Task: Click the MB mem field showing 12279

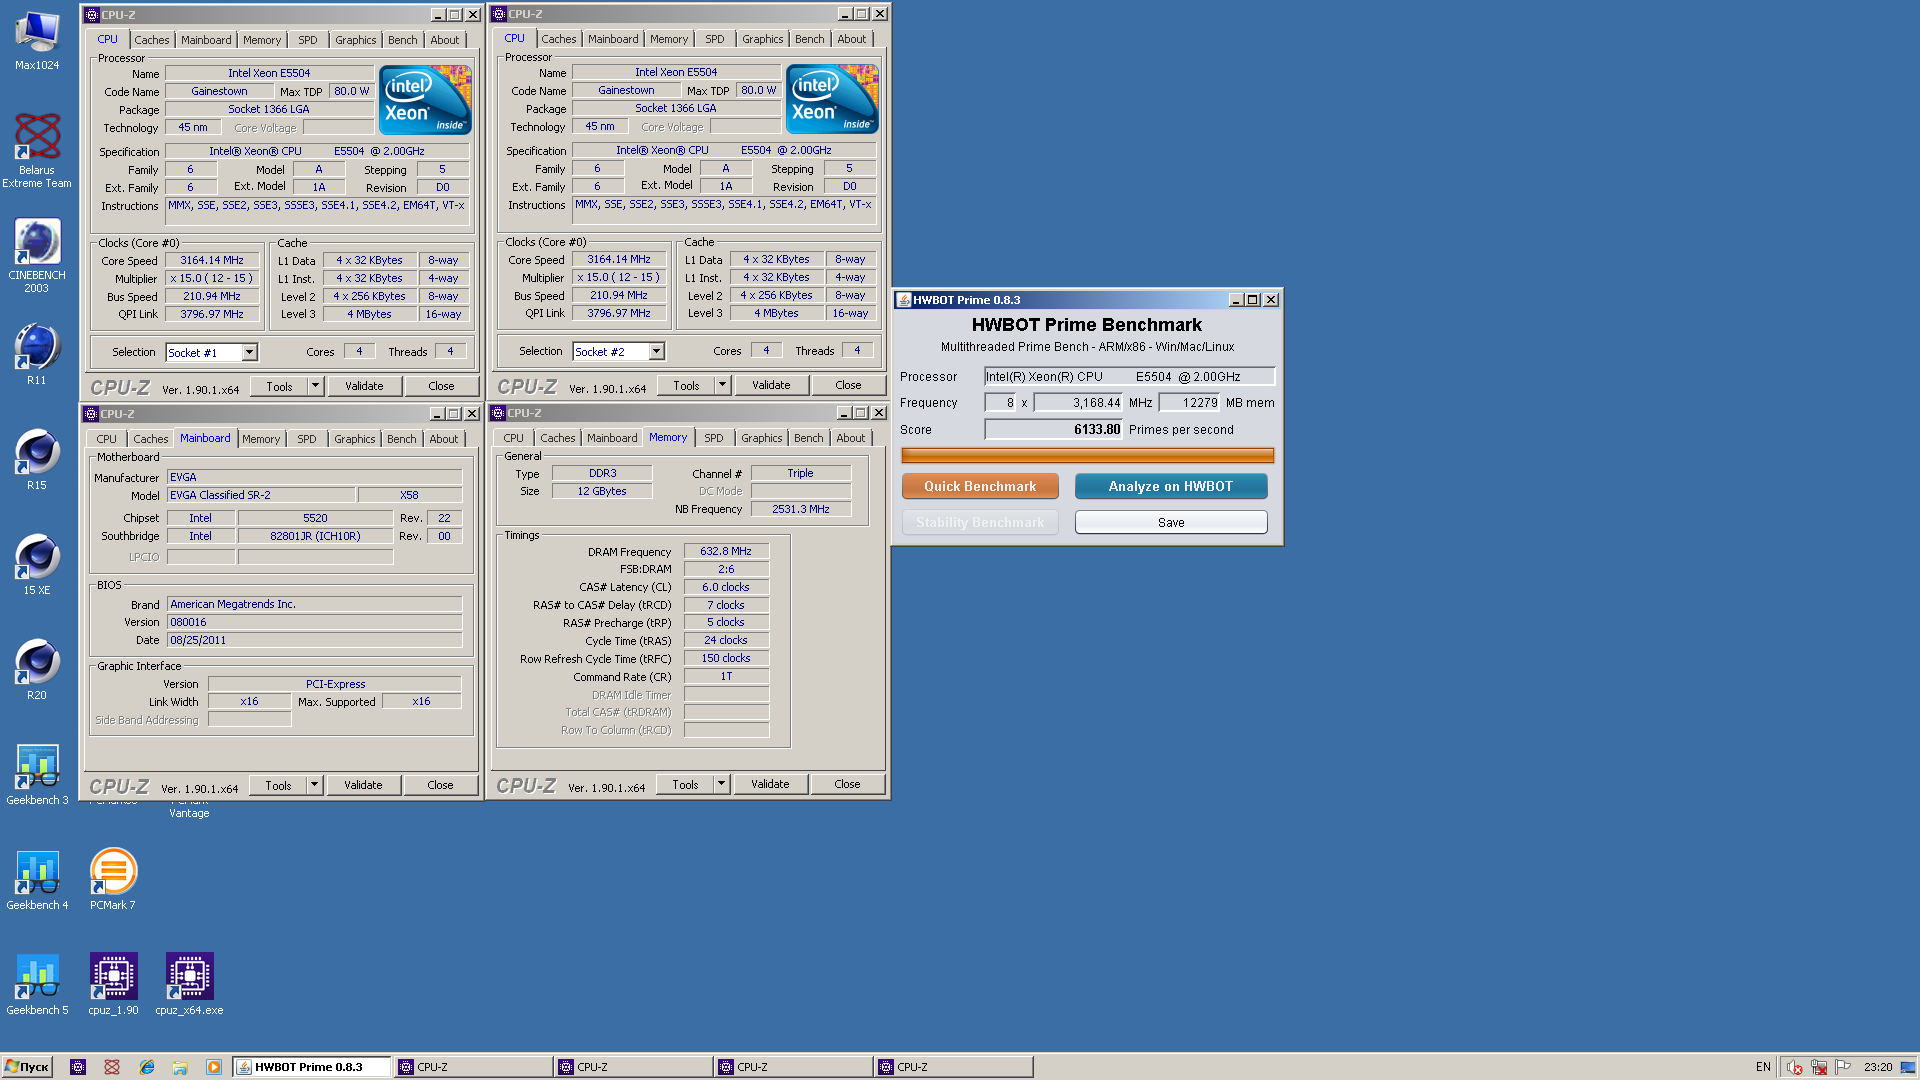Action: pos(1190,403)
